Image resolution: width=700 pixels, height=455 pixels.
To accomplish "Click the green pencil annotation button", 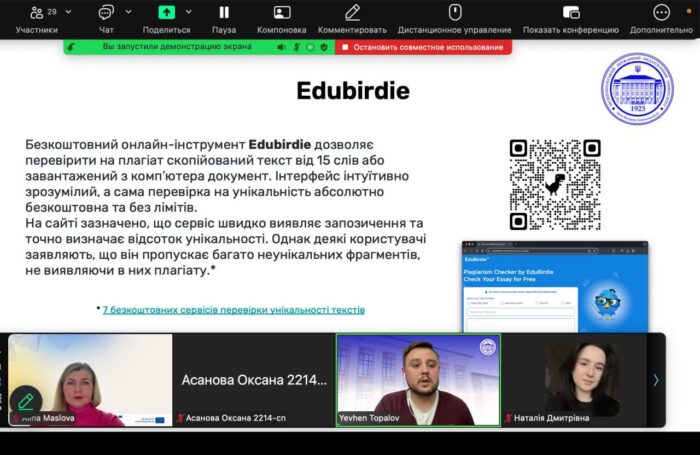I will coord(25,402).
